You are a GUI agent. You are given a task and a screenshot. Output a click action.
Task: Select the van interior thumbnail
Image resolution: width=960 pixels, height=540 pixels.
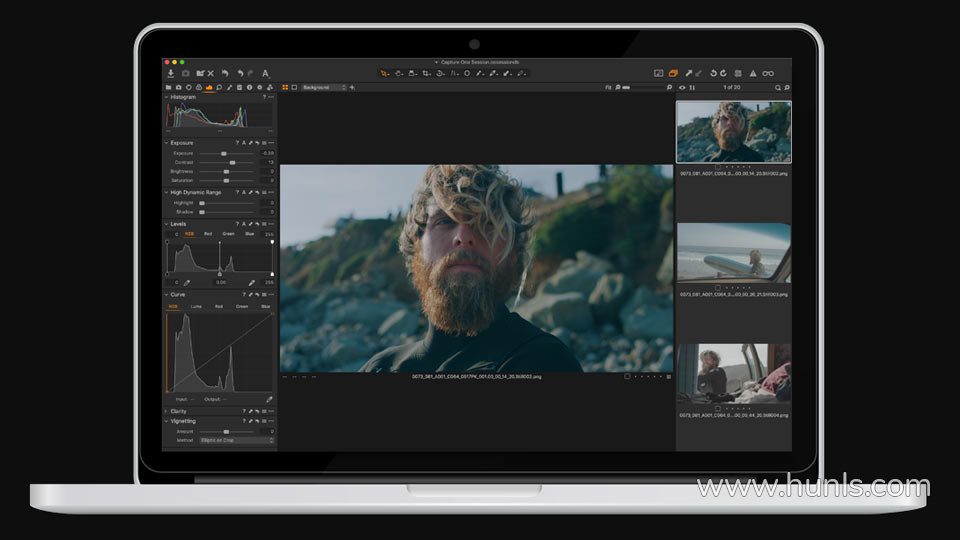pos(733,373)
